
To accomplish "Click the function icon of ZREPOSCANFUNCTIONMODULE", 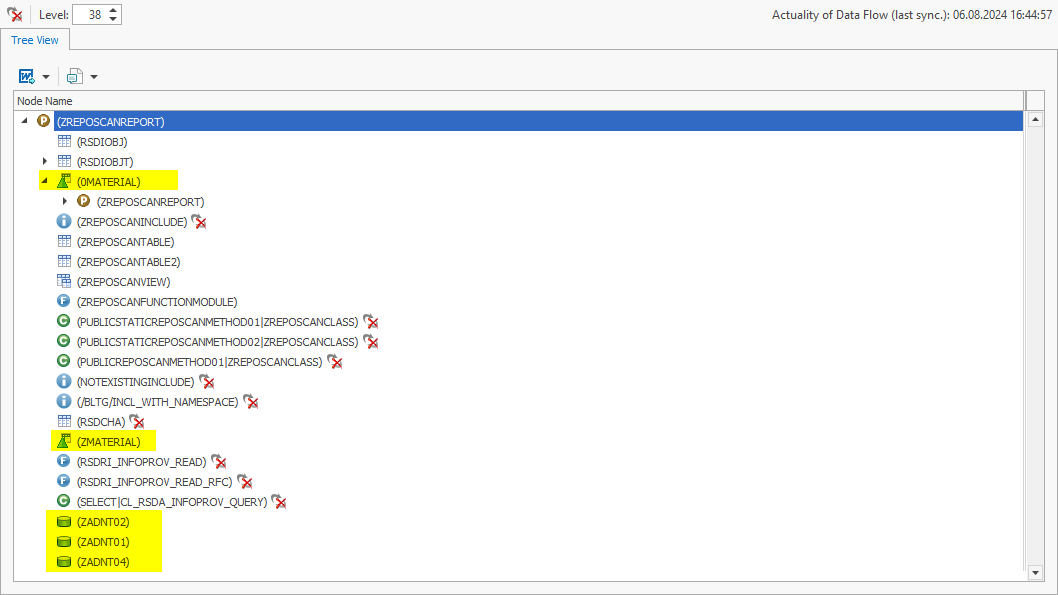I will (x=64, y=301).
